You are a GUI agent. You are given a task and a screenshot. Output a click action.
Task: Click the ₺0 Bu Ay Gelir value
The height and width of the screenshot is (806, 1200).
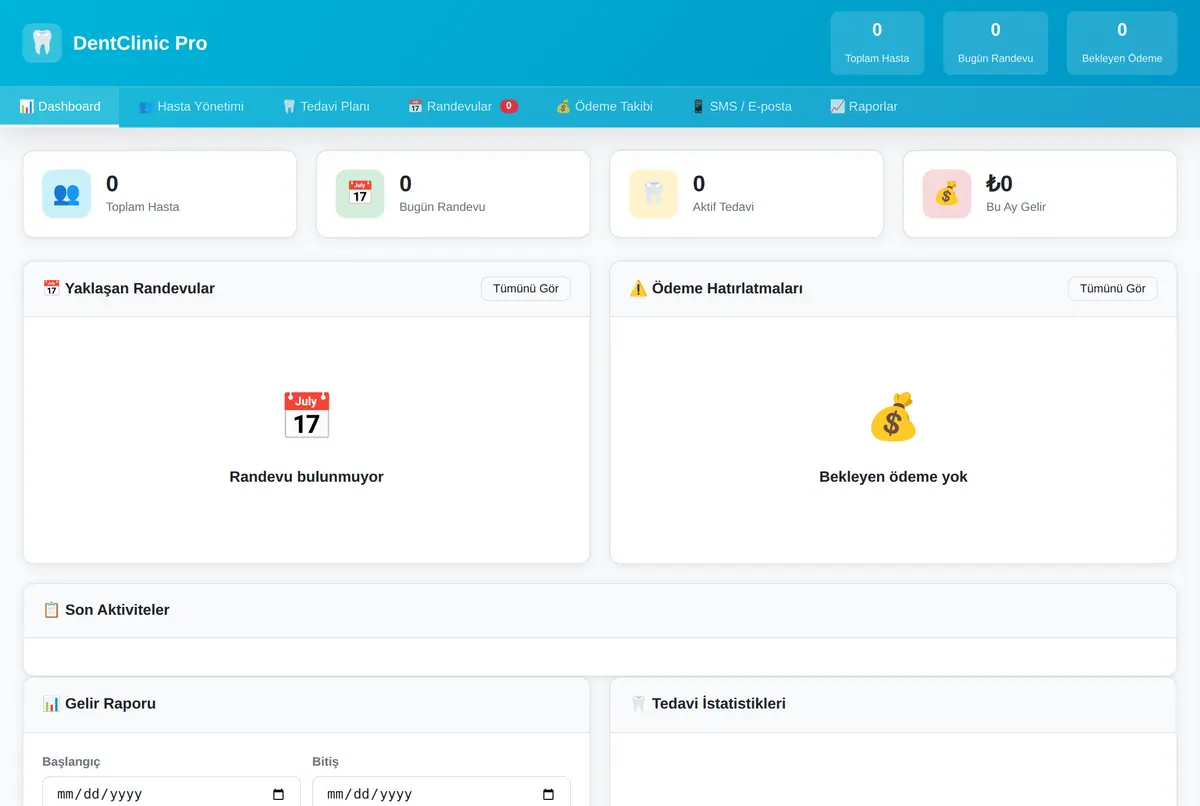[x=999, y=183]
